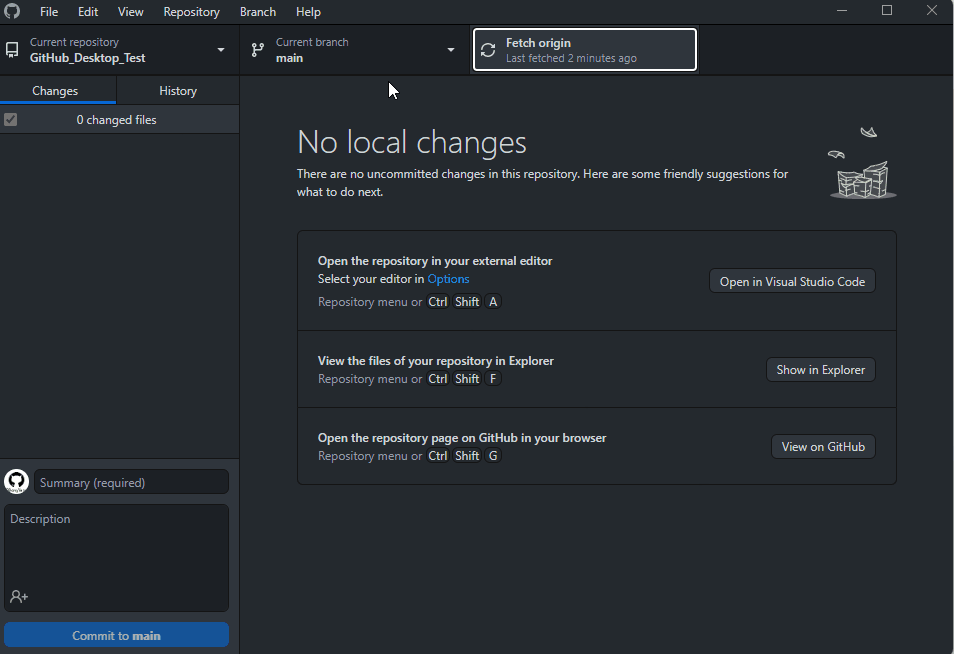Open the Repository menu

click(x=191, y=12)
